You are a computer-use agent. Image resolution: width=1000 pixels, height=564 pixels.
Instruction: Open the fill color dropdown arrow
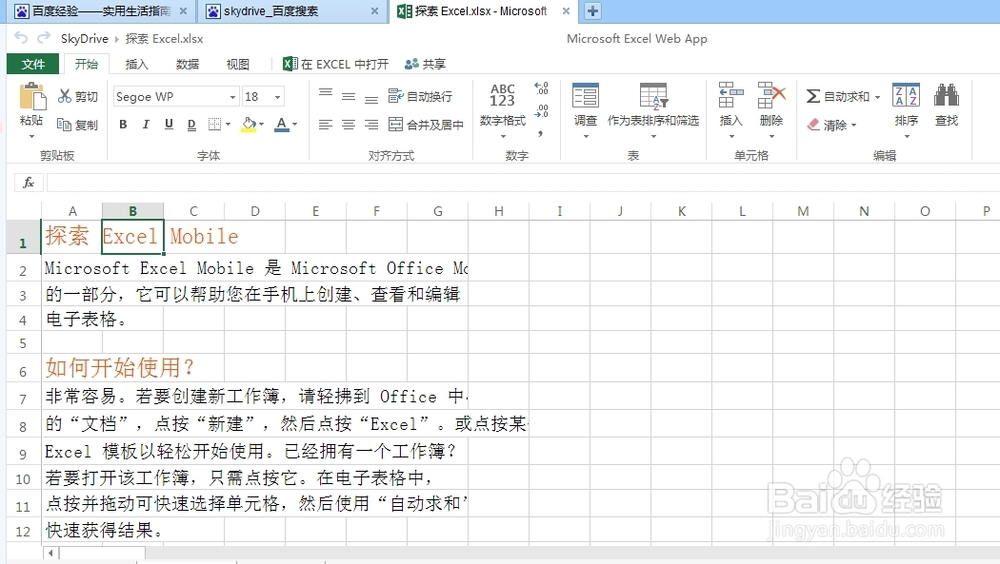pos(261,124)
